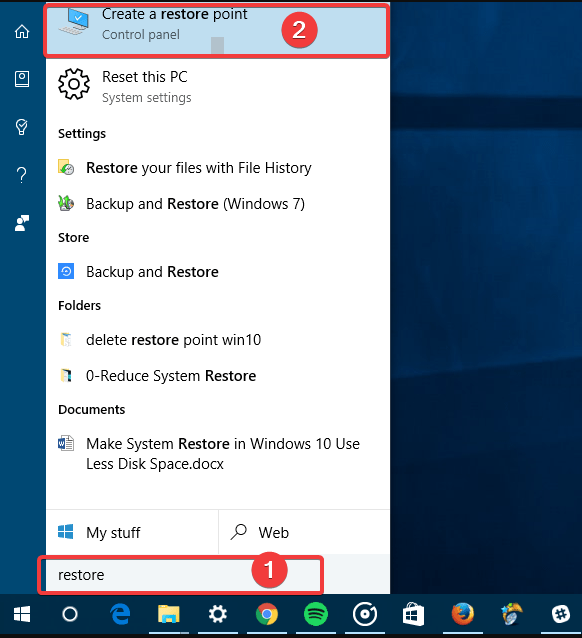
Task: Click the search box containing restore
Action: [x=181, y=575]
